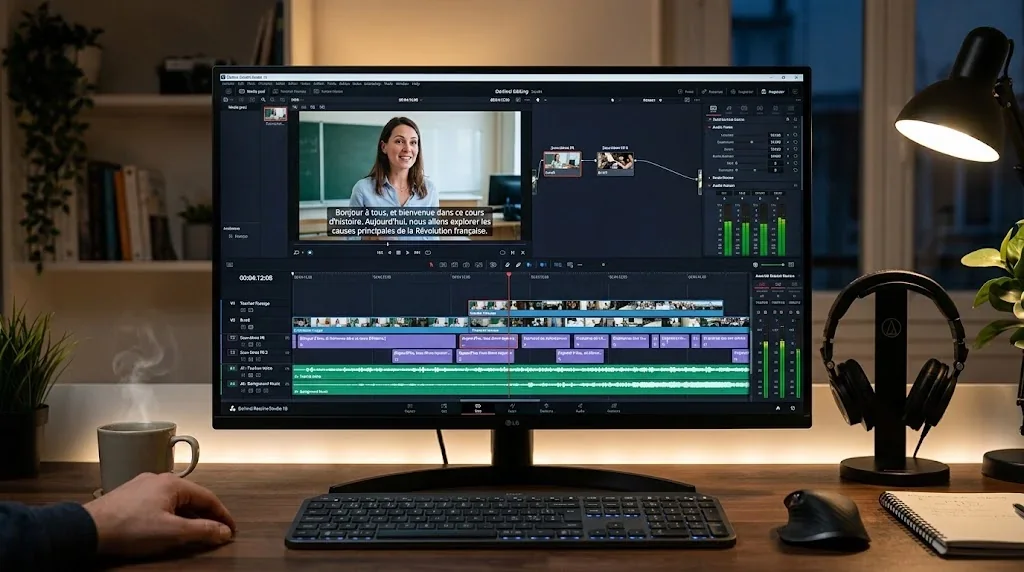
Task: Mute the Teacher Voice audio track
Action: (x=243, y=375)
